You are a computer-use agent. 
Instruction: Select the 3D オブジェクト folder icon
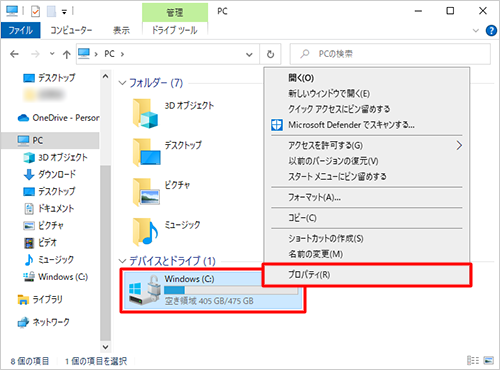pyautogui.click(x=146, y=114)
